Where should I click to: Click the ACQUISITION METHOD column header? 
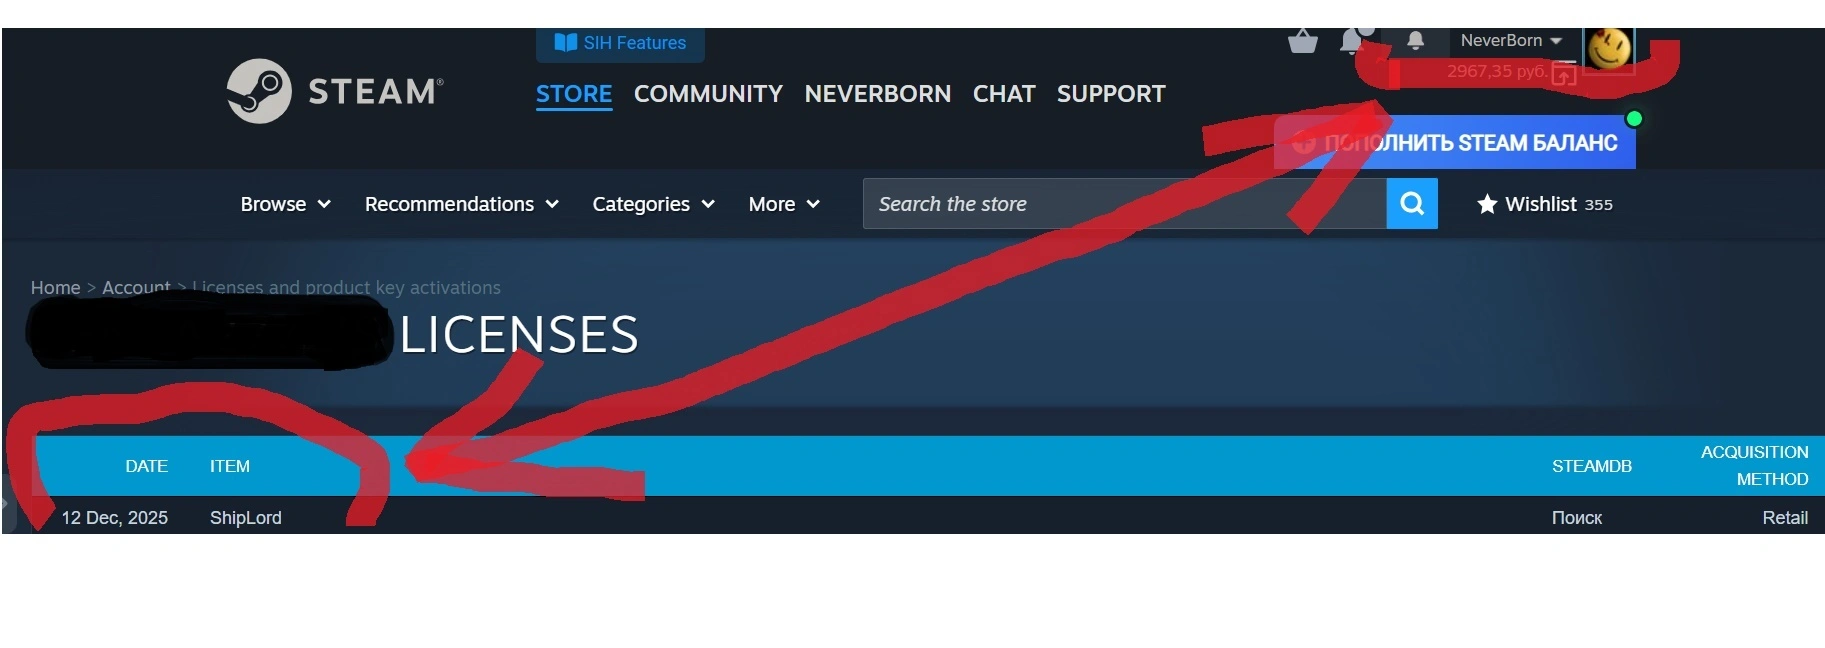pos(1755,466)
